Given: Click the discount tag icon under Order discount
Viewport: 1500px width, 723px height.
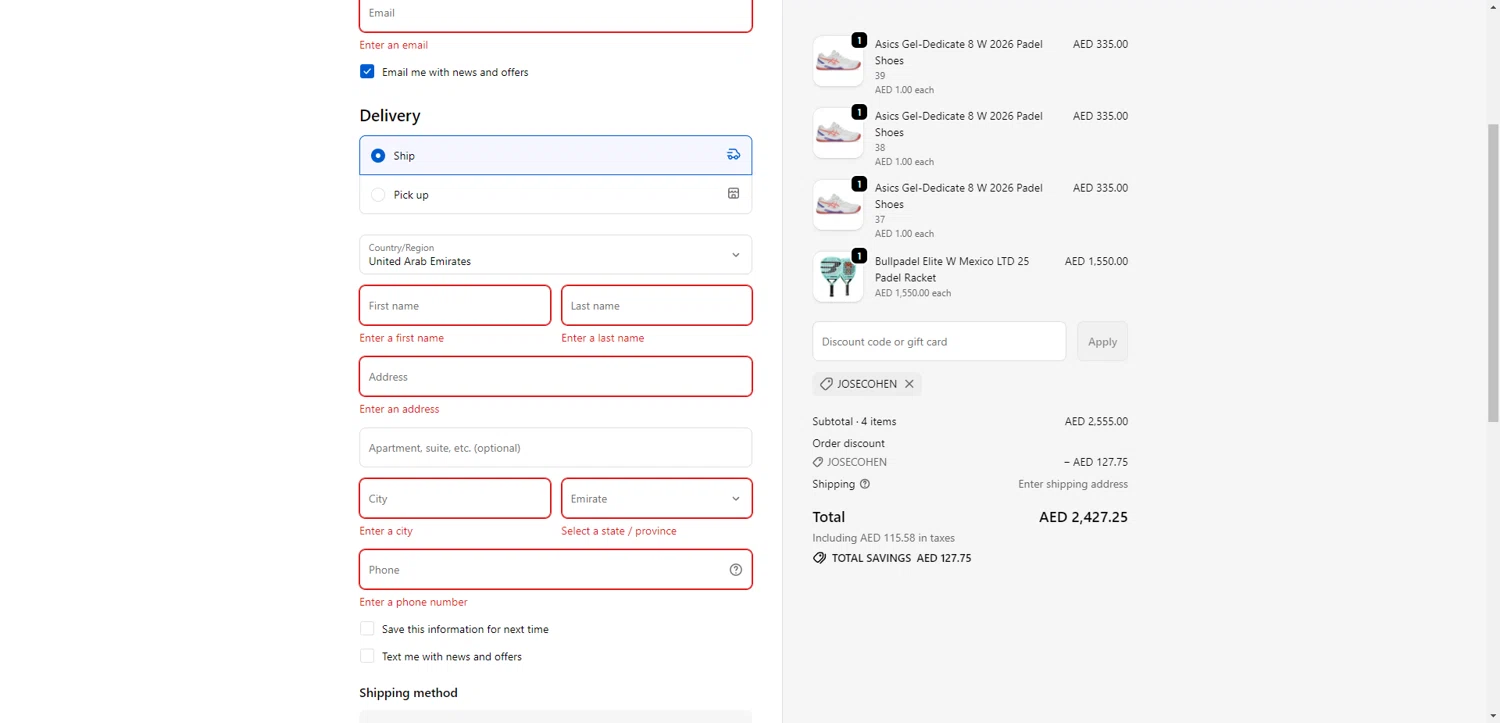Looking at the screenshot, I should (818, 462).
